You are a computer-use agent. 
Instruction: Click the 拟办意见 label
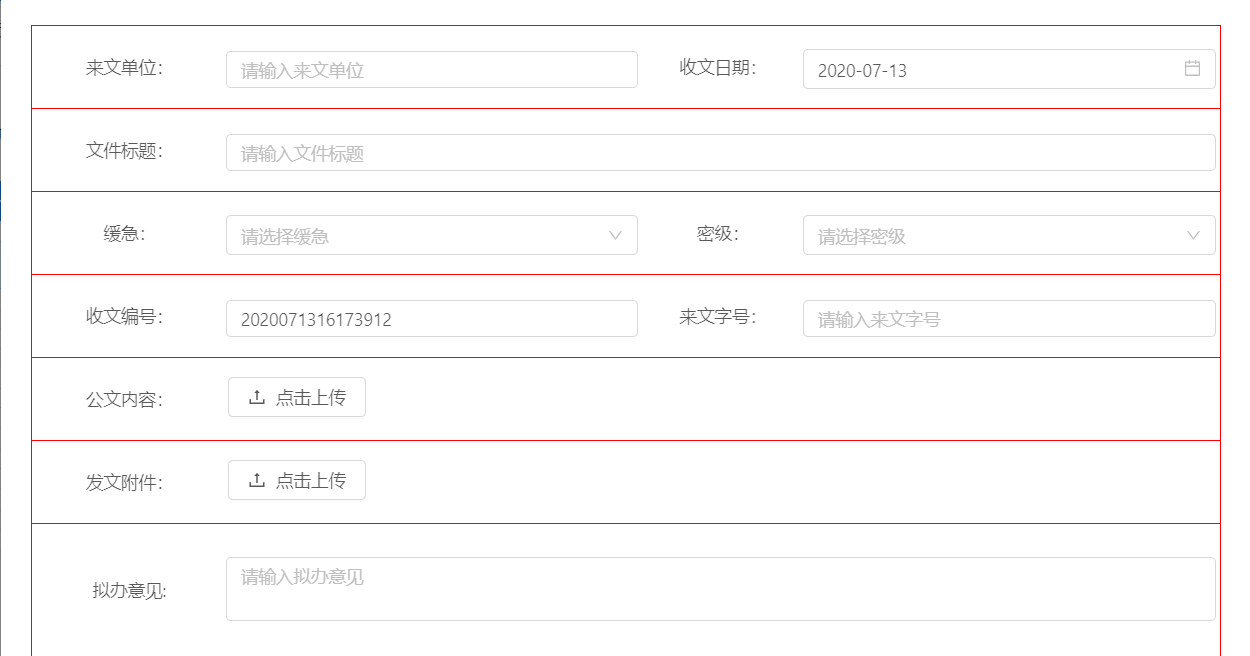click(x=129, y=591)
